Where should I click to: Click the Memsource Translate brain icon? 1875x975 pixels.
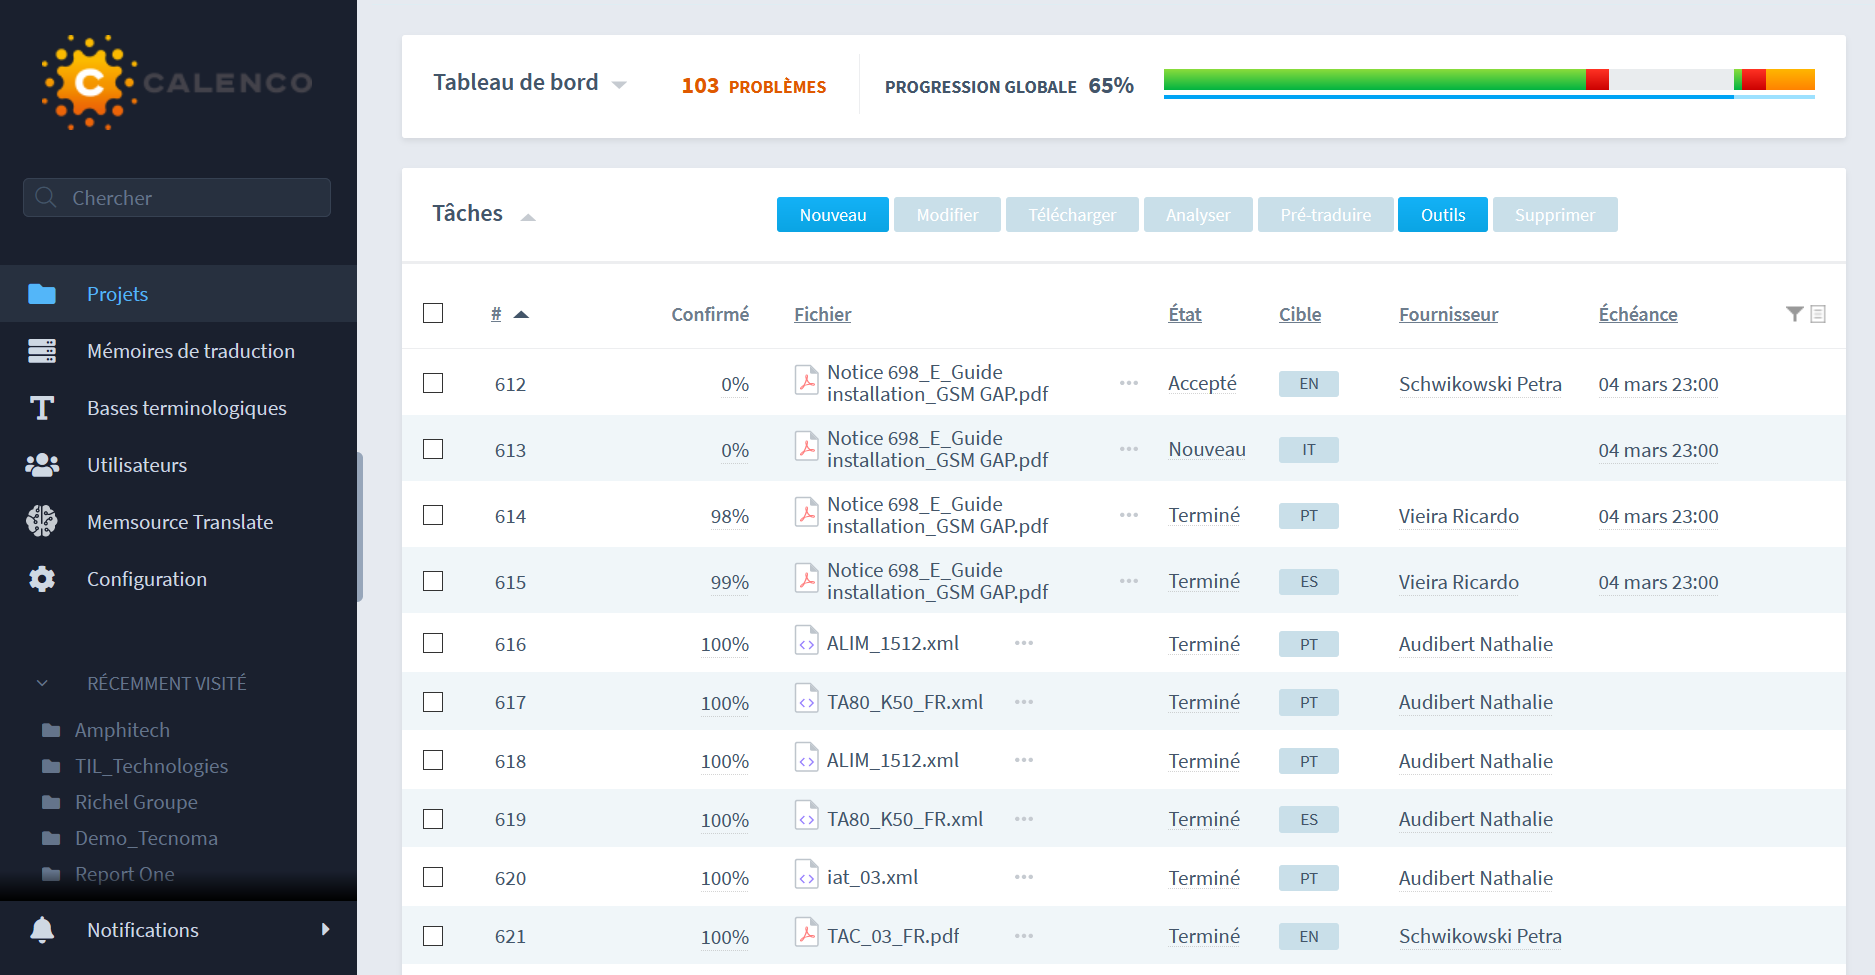(x=42, y=522)
